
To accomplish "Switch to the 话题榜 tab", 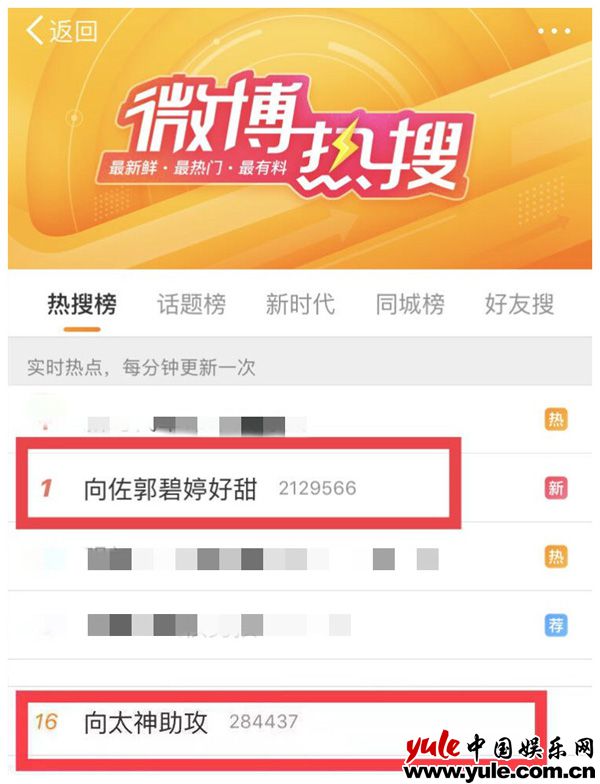I will tap(192, 304).
